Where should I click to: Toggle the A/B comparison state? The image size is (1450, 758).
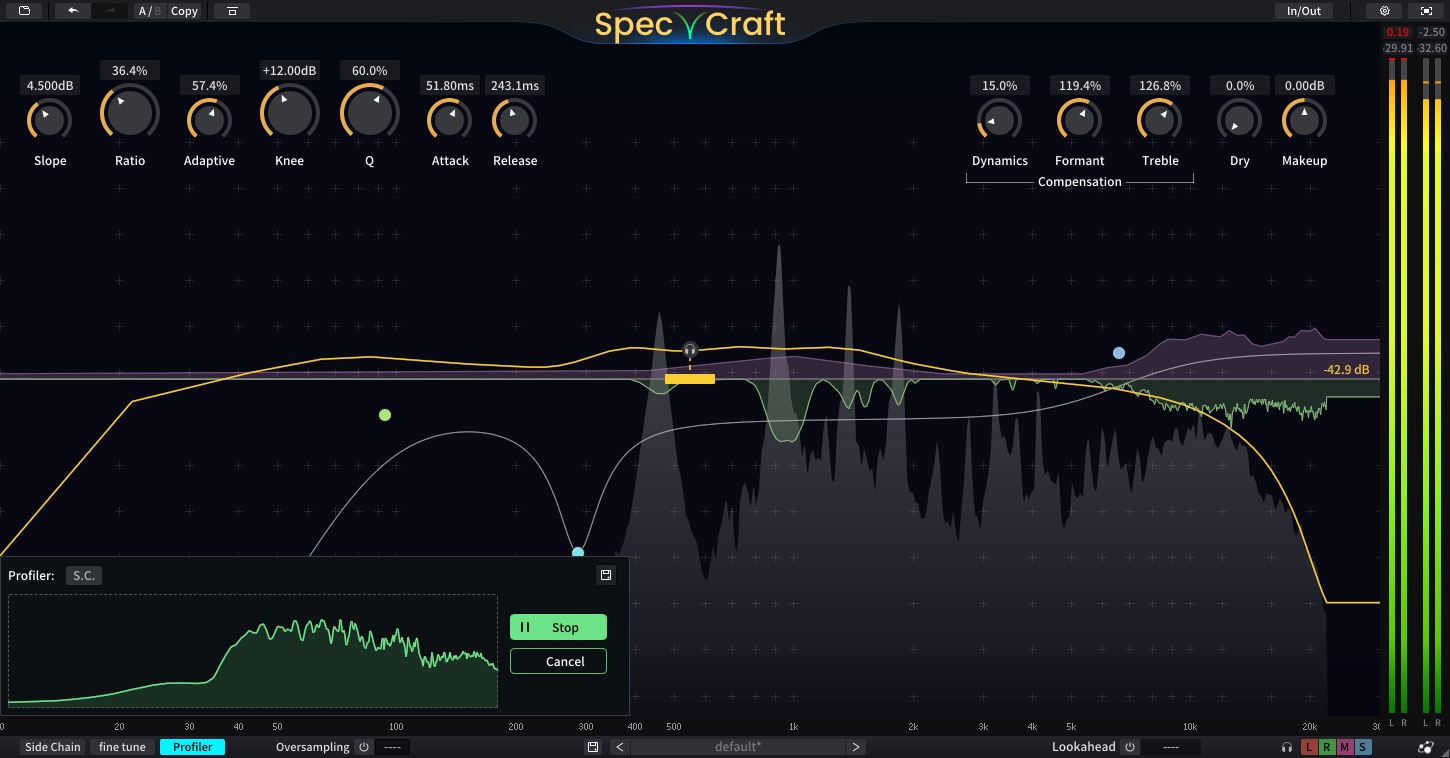(149, 11)
